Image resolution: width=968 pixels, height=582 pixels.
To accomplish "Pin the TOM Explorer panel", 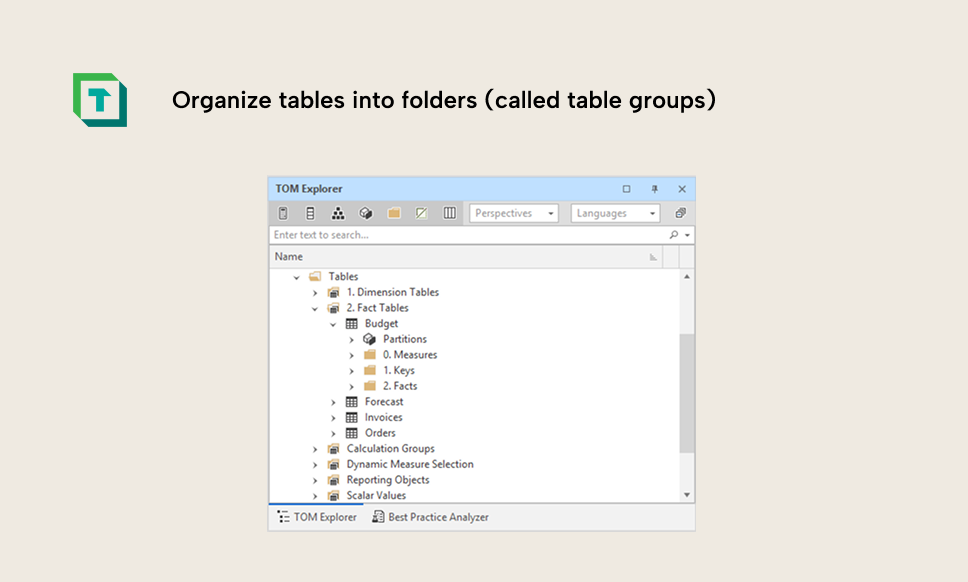I will coord(654,188).
